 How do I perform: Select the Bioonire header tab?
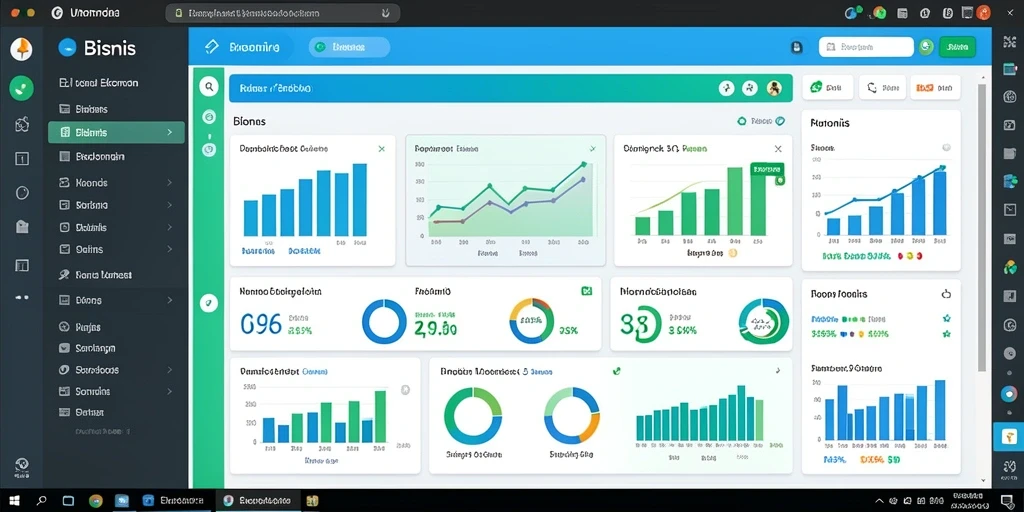(243, 47)
